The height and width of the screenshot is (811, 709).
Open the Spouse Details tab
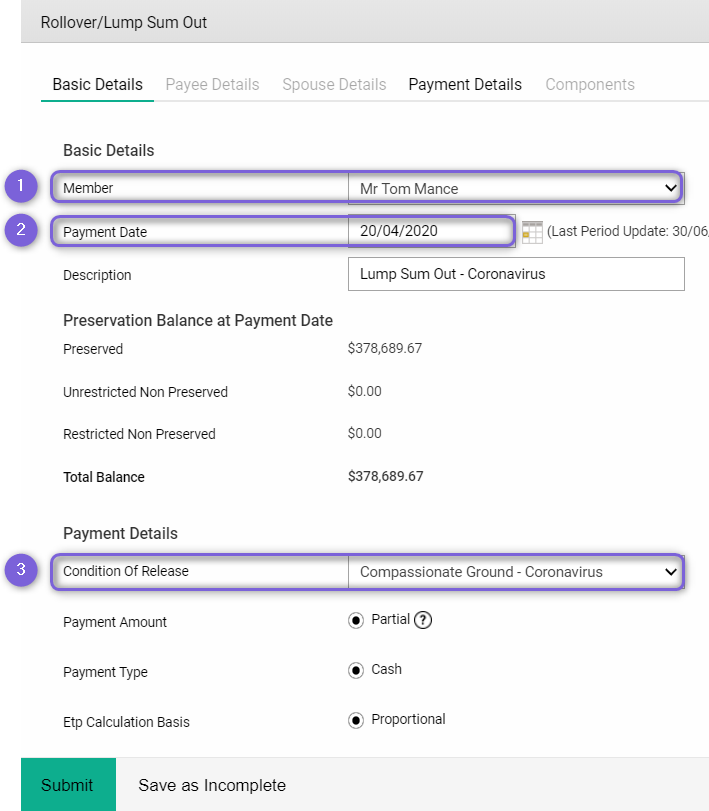coord(334,85)
